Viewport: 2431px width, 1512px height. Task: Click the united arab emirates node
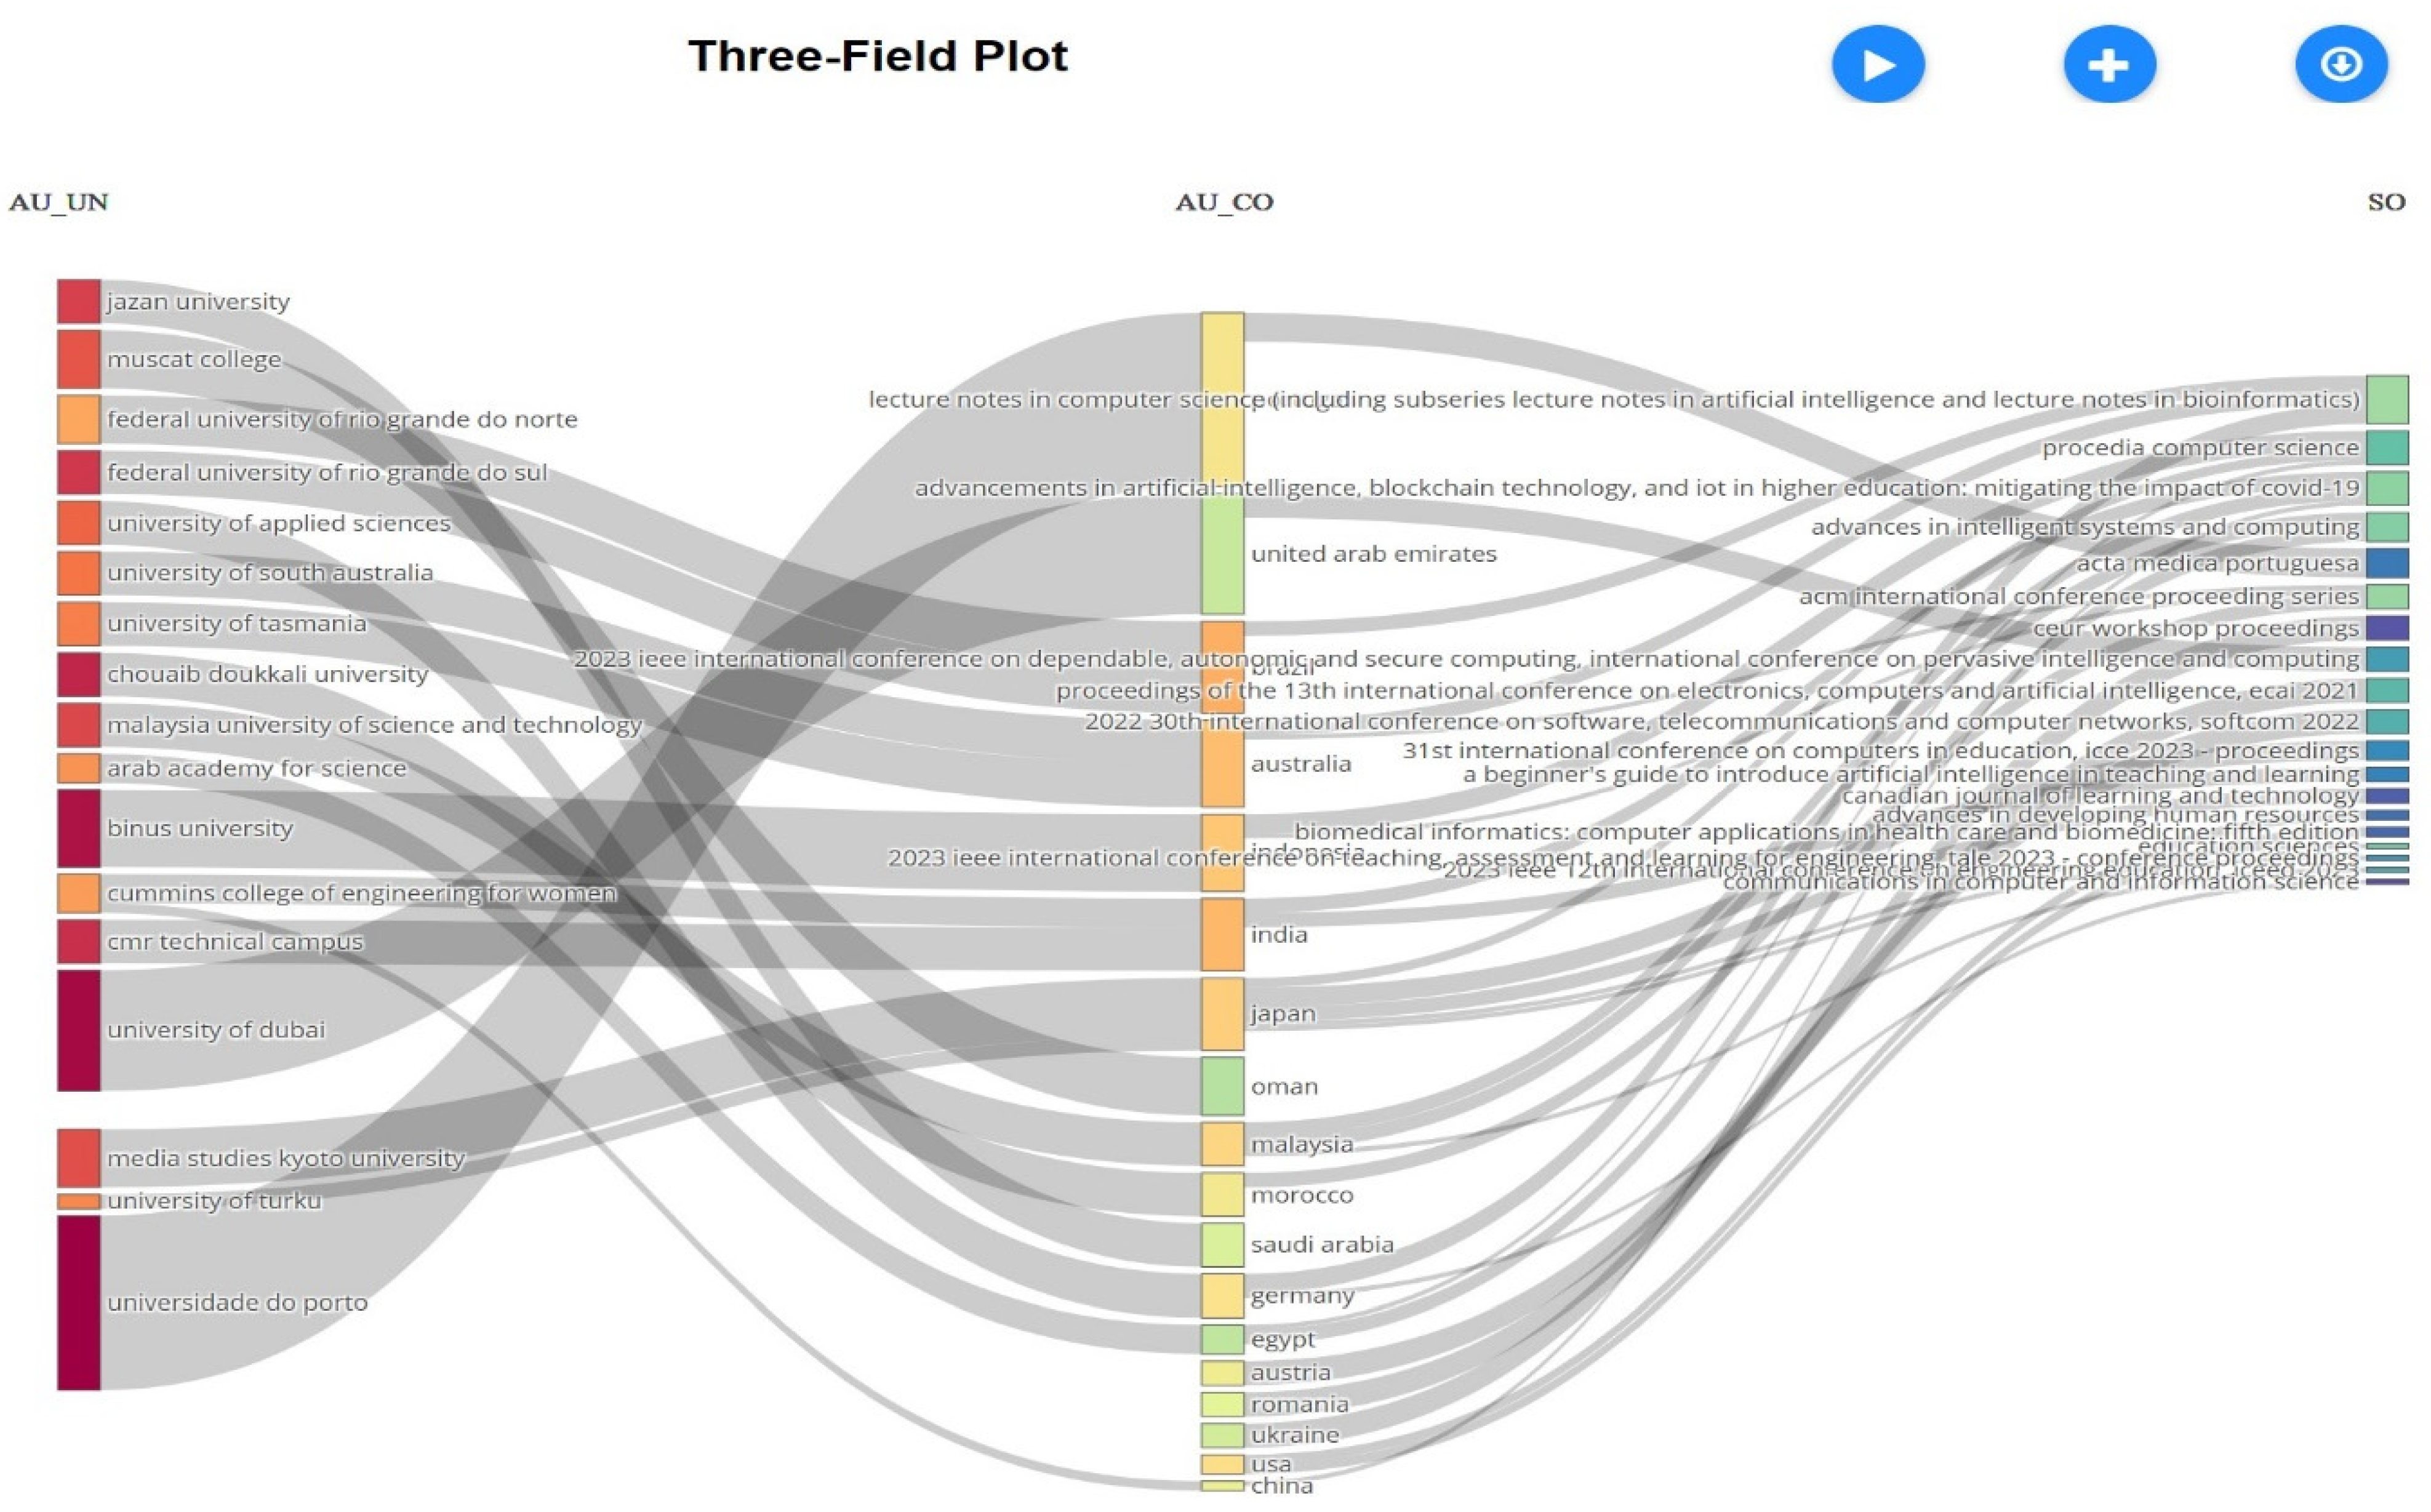click(x=1222, y=555)
